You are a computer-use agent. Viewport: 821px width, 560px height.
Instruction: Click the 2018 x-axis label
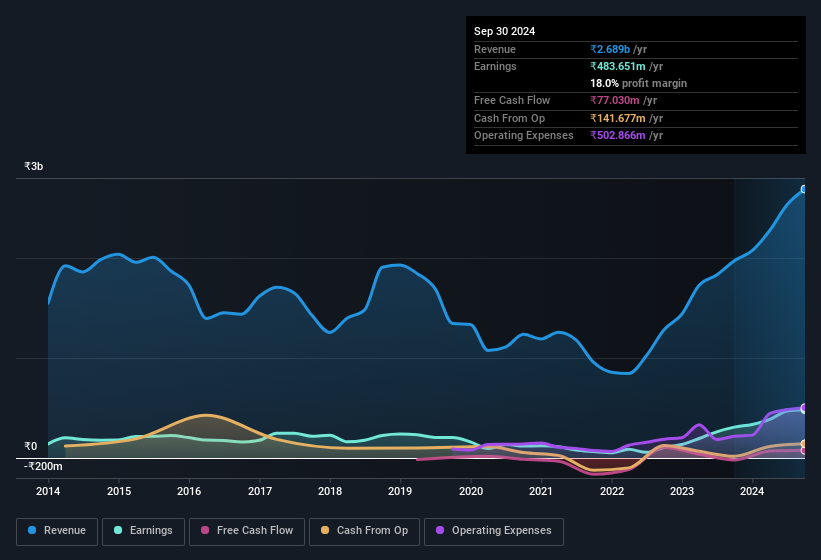(x=330, y=491)
